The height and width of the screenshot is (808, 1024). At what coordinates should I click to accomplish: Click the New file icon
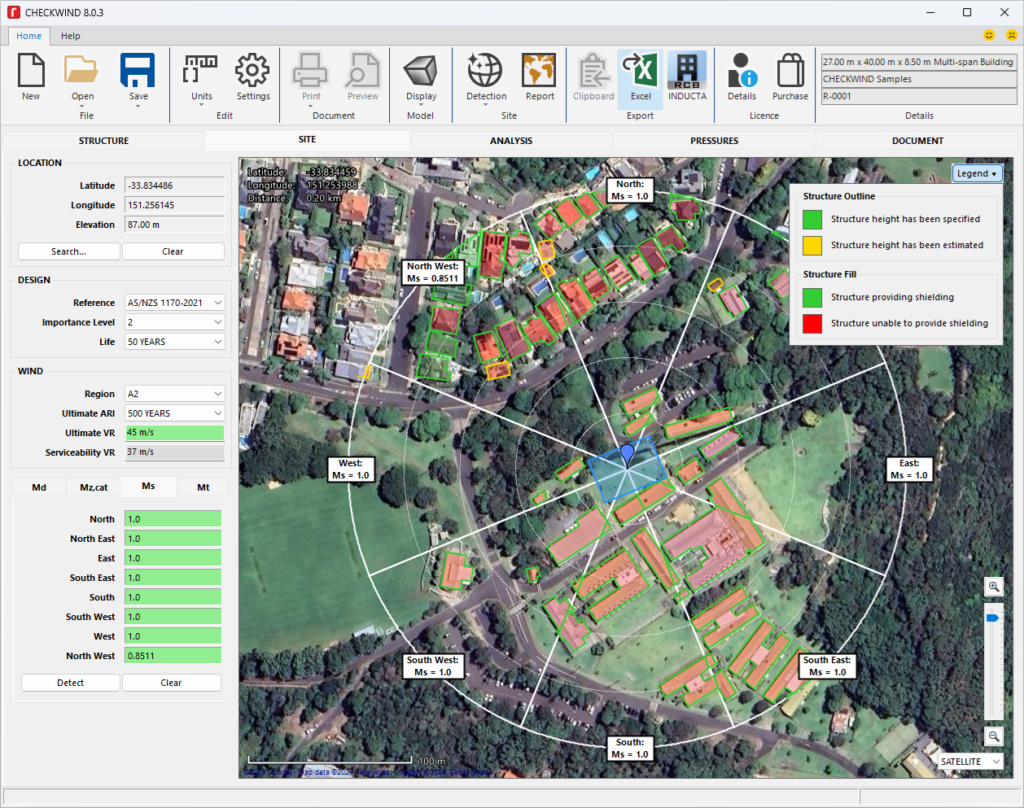point(31,71)
